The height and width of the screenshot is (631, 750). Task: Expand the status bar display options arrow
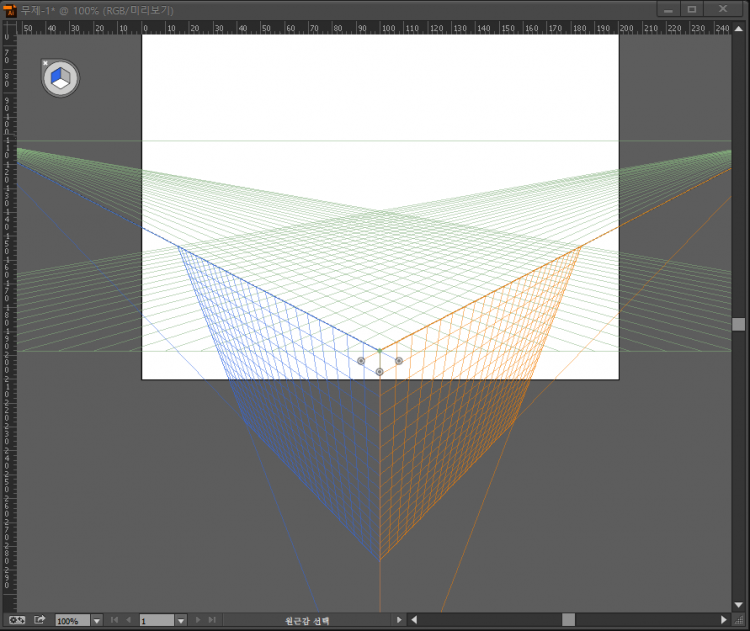point(400,620)
